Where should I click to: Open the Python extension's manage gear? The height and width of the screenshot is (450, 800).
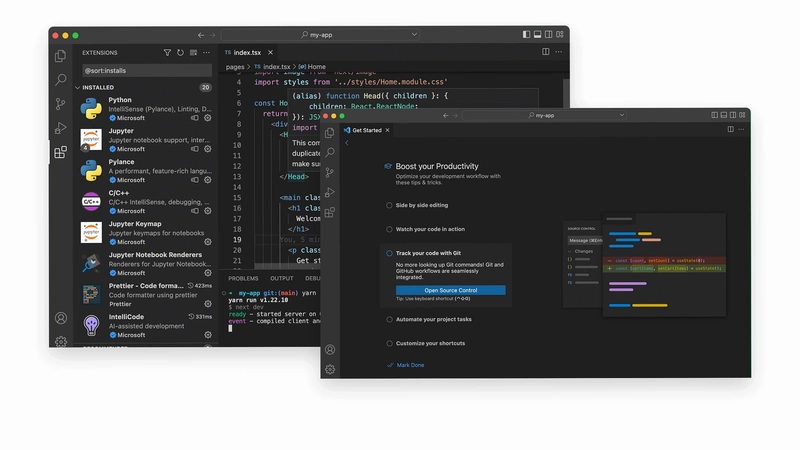pos(208,118)
